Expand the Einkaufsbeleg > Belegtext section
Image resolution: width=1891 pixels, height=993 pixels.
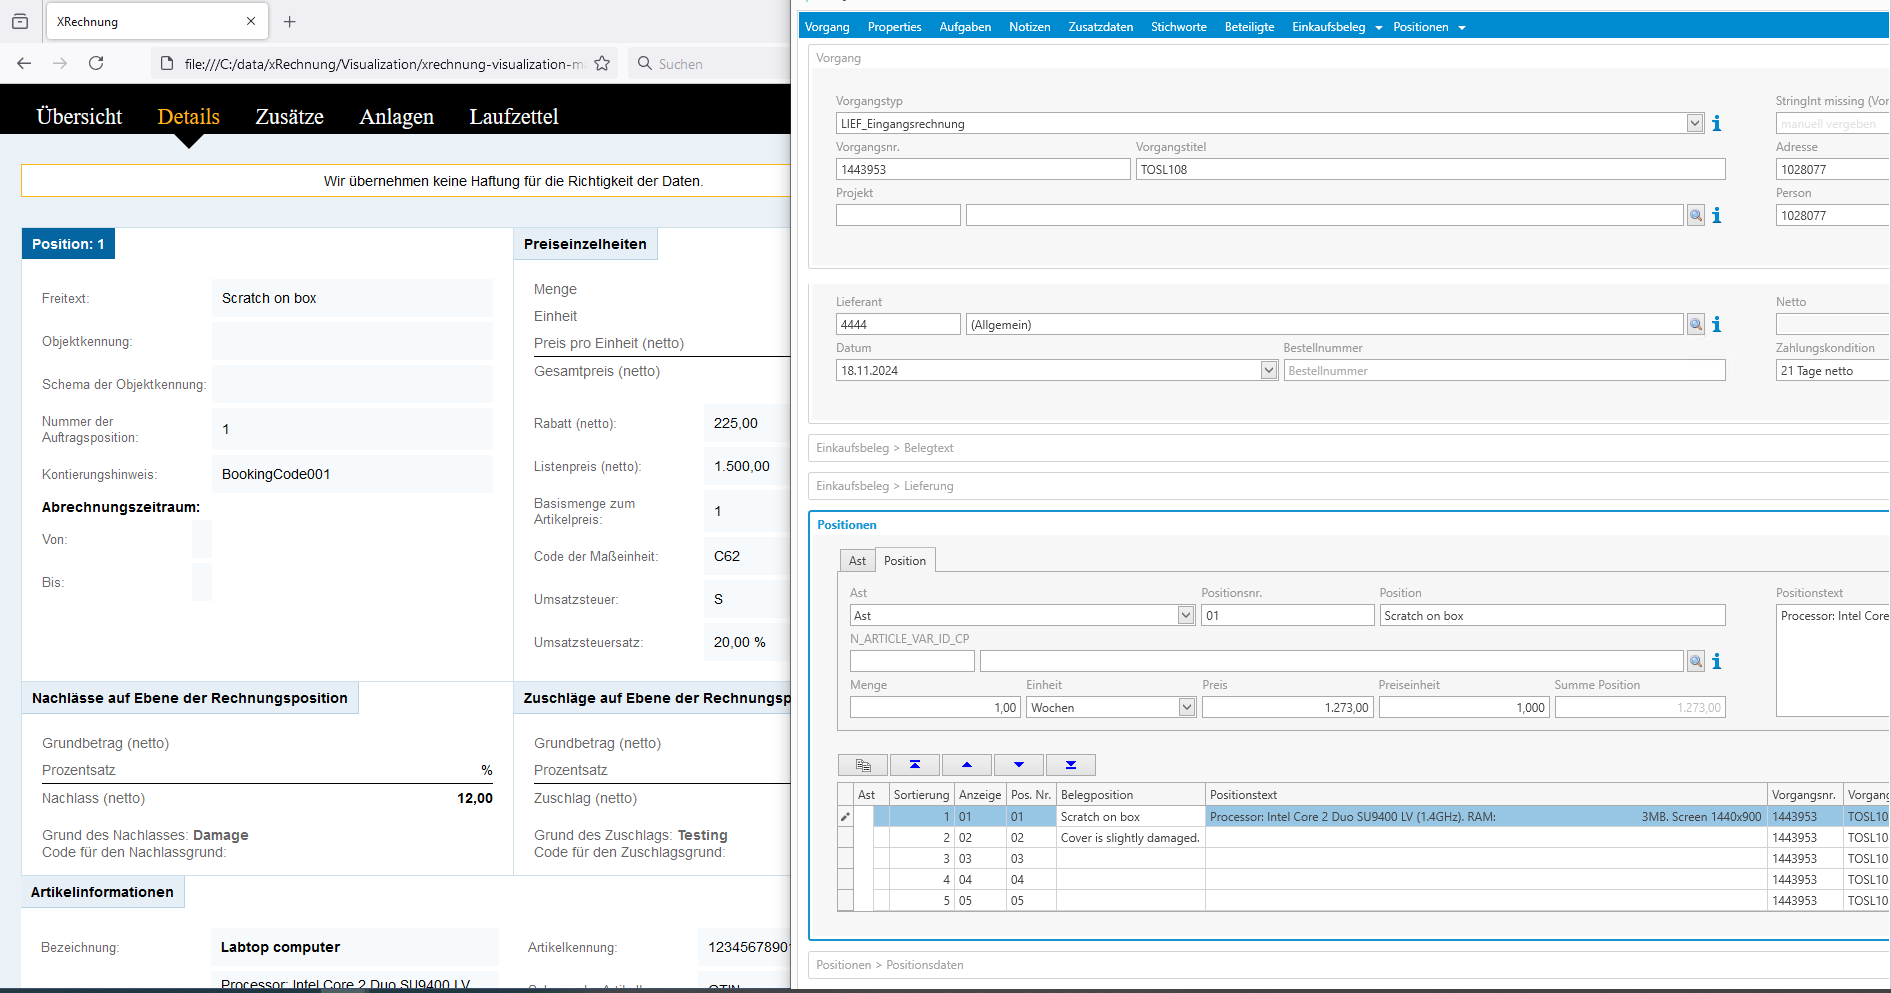coord(884,448)
